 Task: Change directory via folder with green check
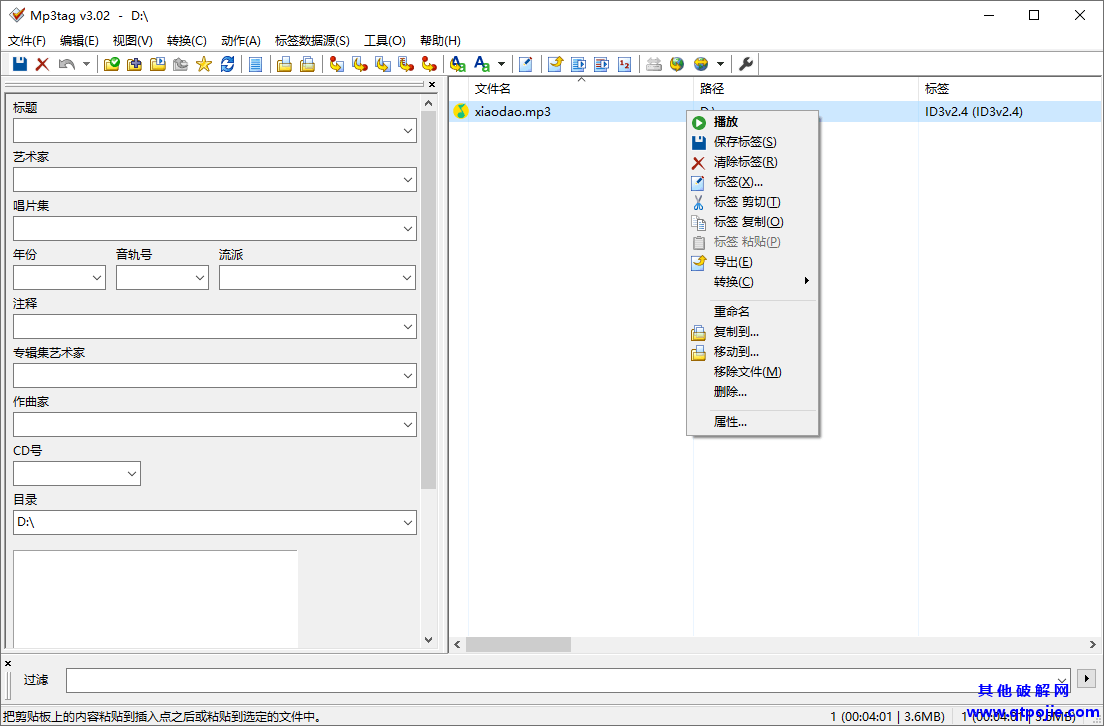click(111, 64)
